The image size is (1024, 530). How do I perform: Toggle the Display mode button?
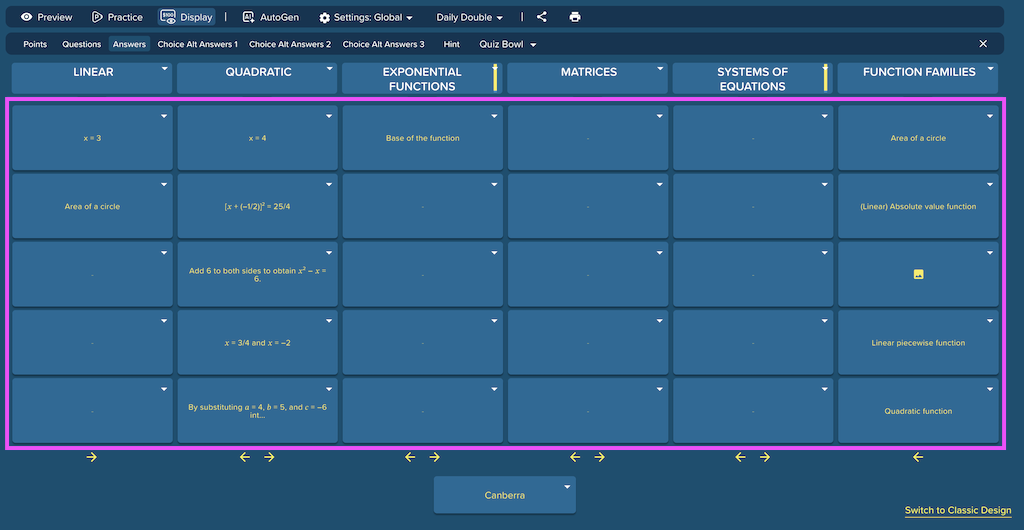[186, 17]
